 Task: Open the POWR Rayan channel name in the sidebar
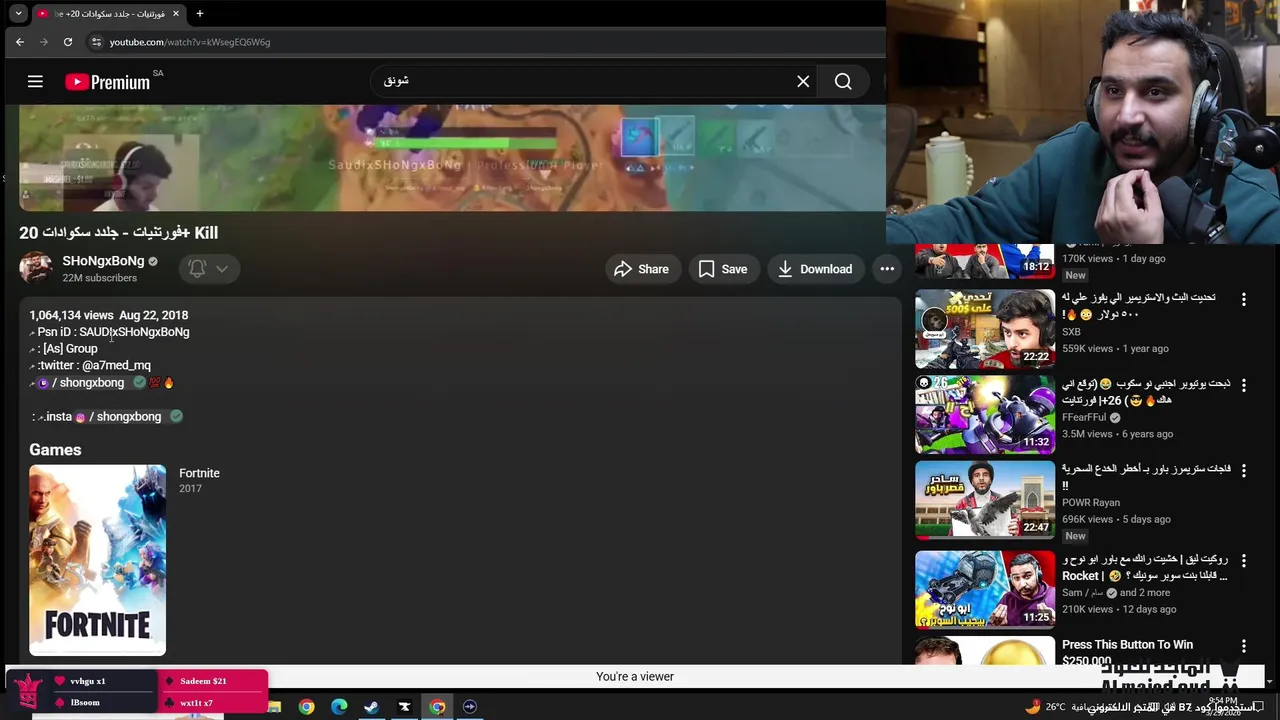1091,503
